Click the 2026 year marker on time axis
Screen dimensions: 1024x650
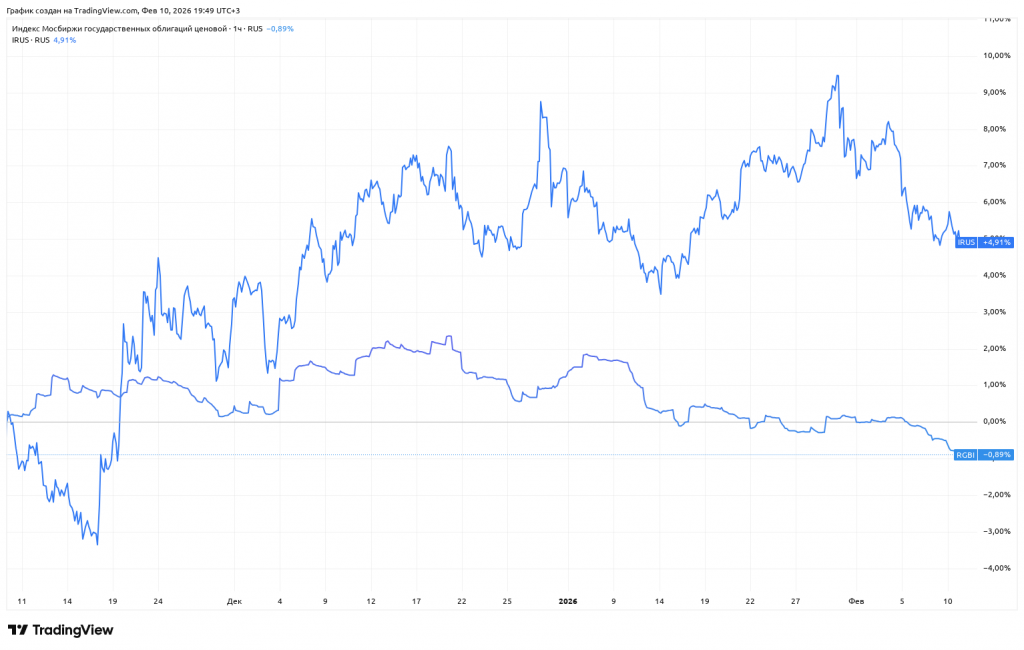coord(568,601)
